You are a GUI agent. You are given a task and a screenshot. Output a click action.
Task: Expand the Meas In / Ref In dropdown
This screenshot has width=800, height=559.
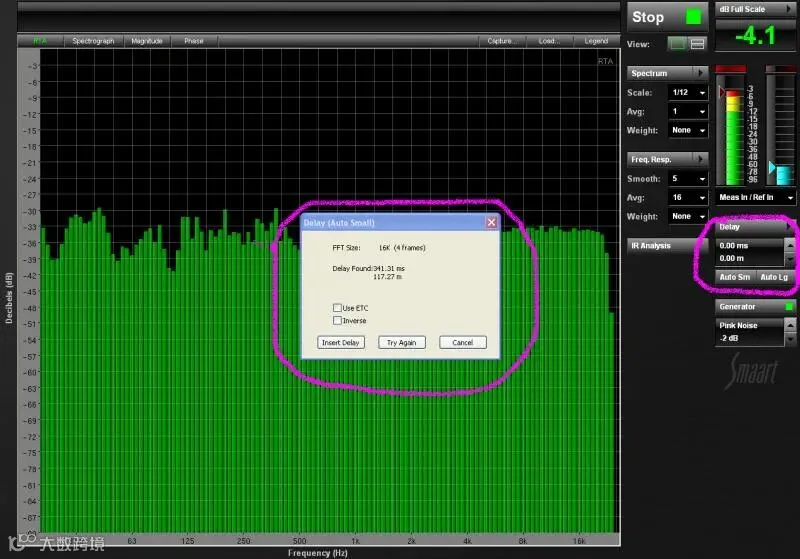coord(755,197)
